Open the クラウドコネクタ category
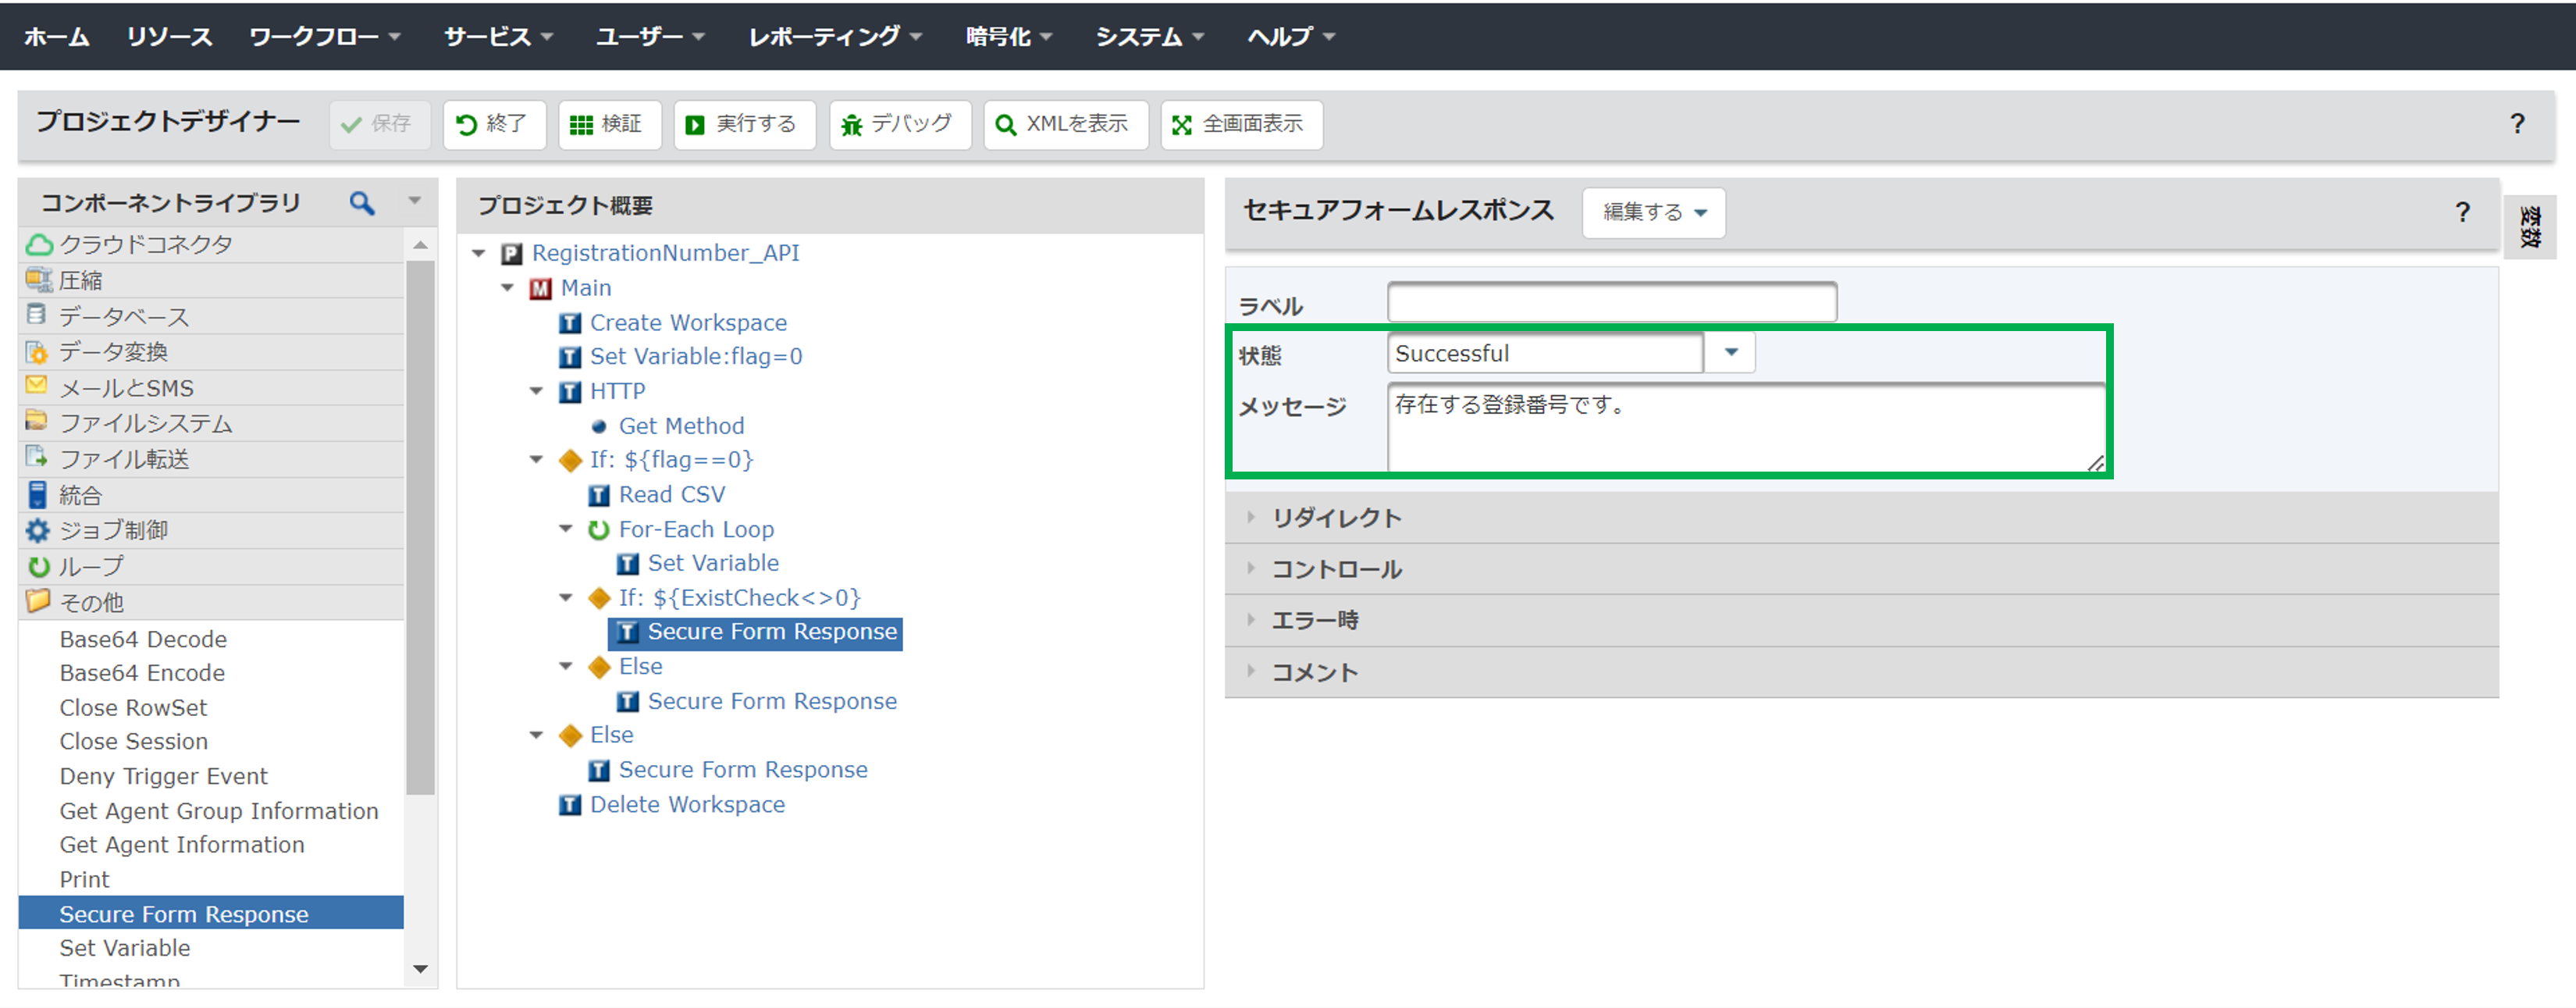This screenshot has height=1008, width=2576. pos(211,244)
